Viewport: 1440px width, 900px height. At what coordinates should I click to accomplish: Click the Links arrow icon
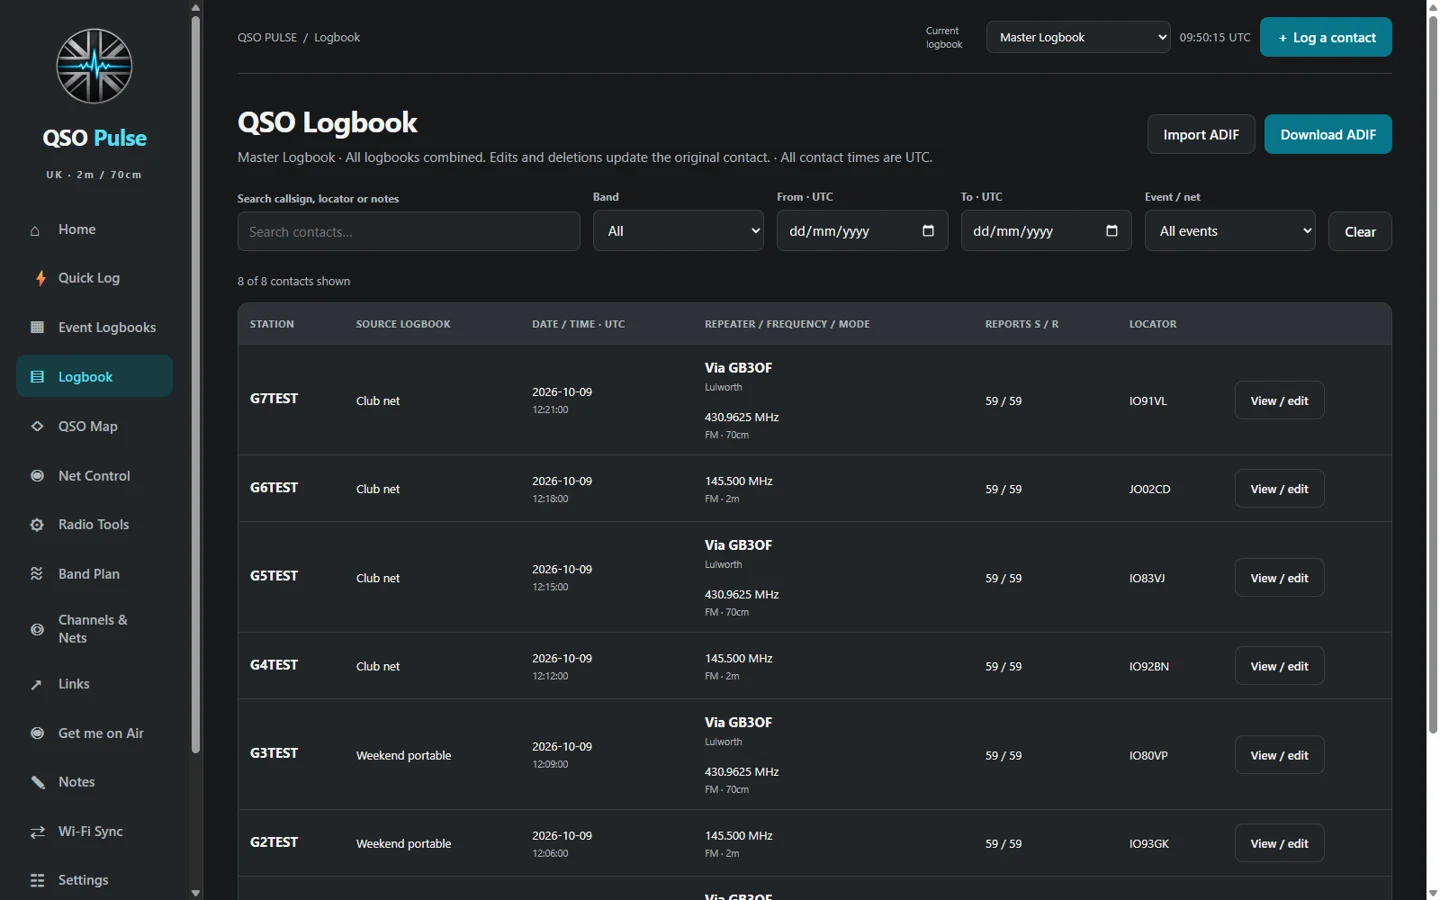37,684
